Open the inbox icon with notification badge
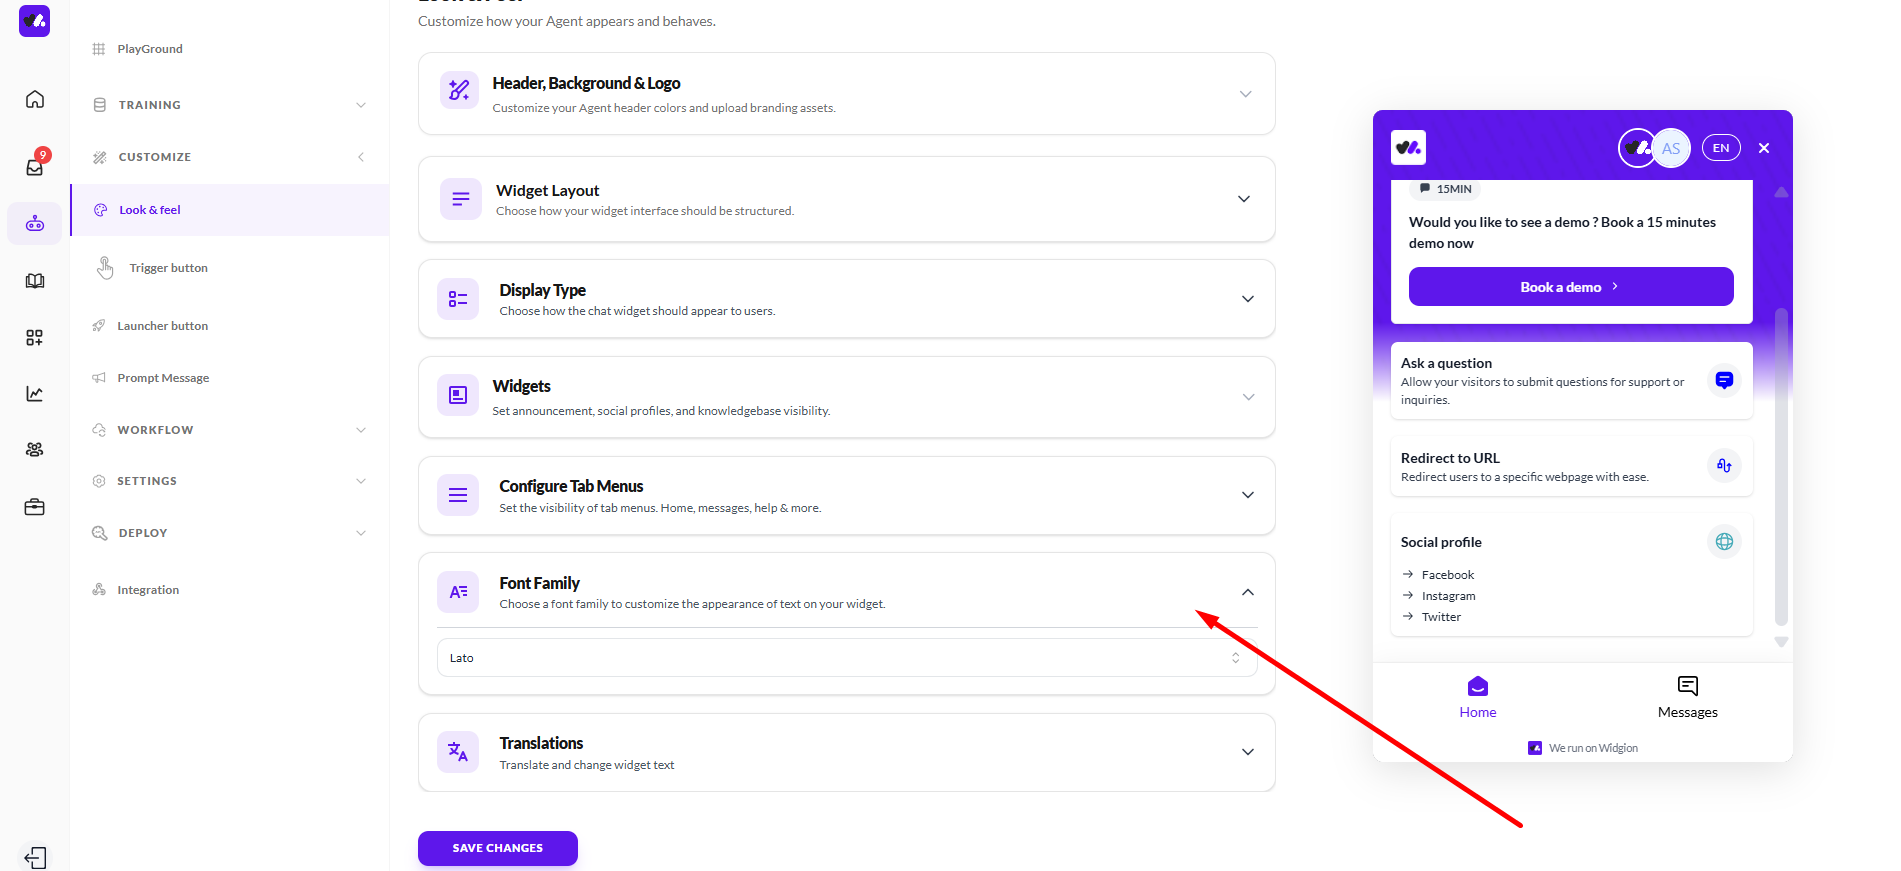The image size is (1901, 871). pos(35,166)
